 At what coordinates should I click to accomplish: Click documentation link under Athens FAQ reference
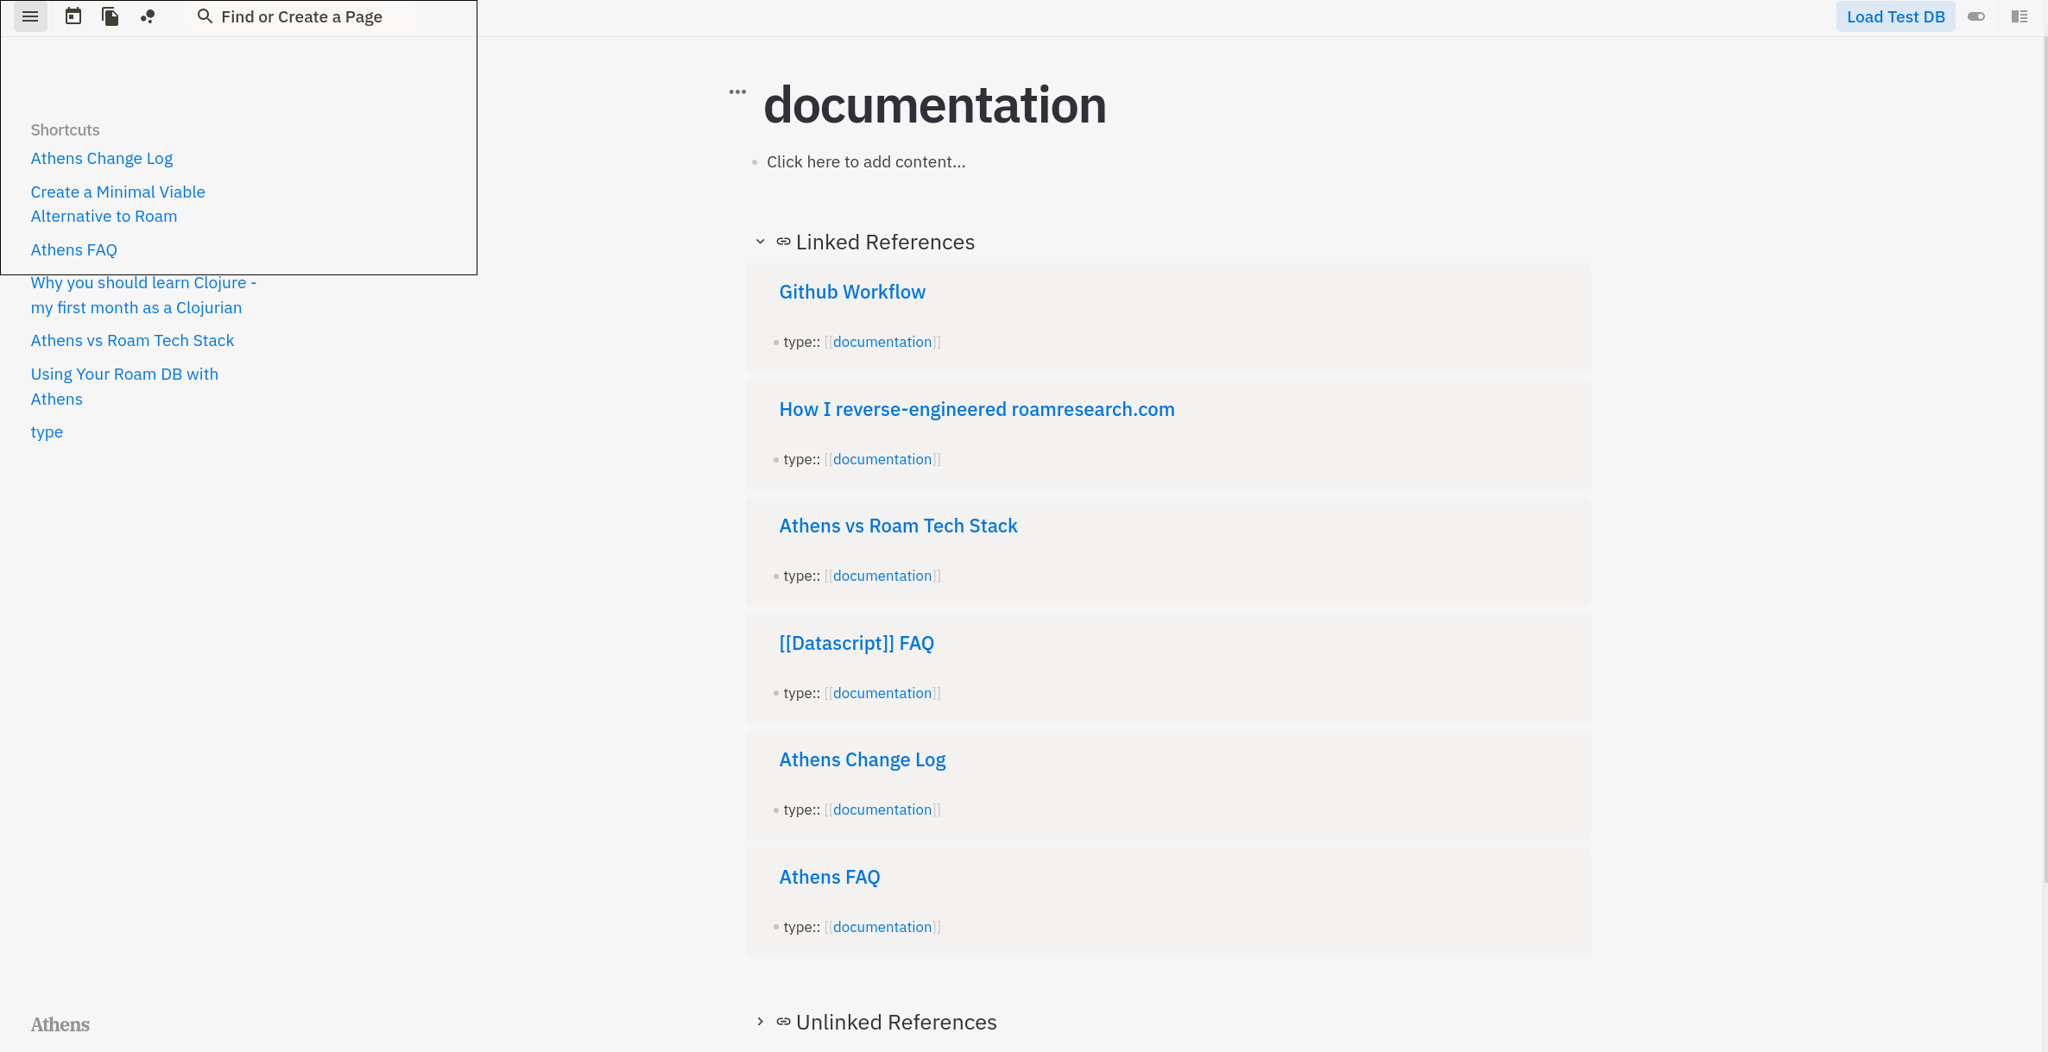coord(882,927)
